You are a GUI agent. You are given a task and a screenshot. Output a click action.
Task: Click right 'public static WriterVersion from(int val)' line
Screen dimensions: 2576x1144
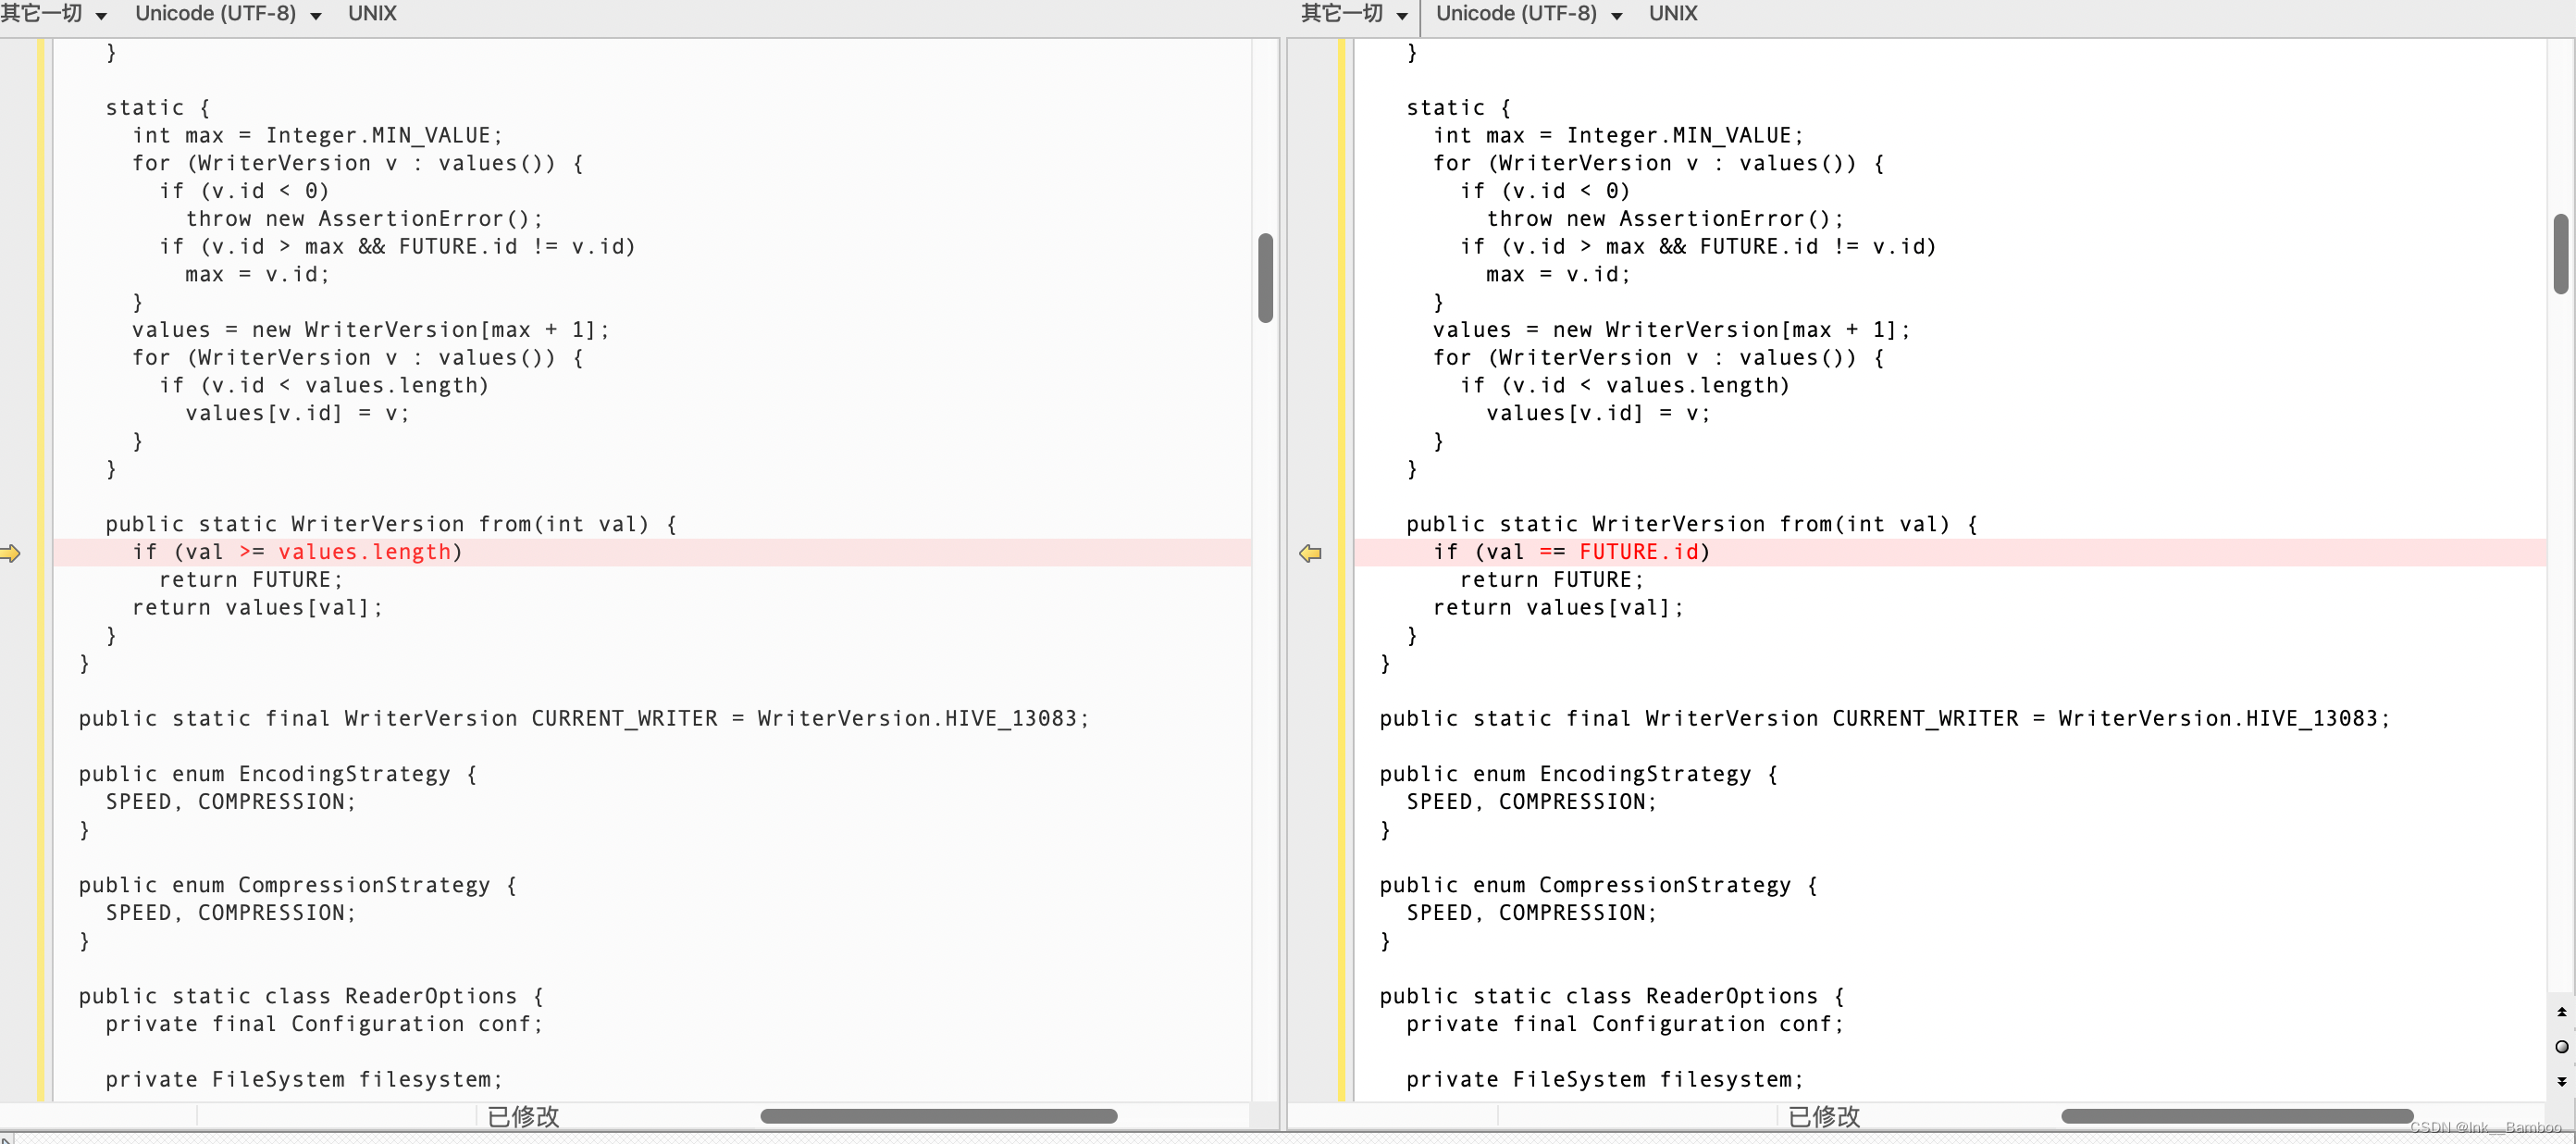[1692, 524]
